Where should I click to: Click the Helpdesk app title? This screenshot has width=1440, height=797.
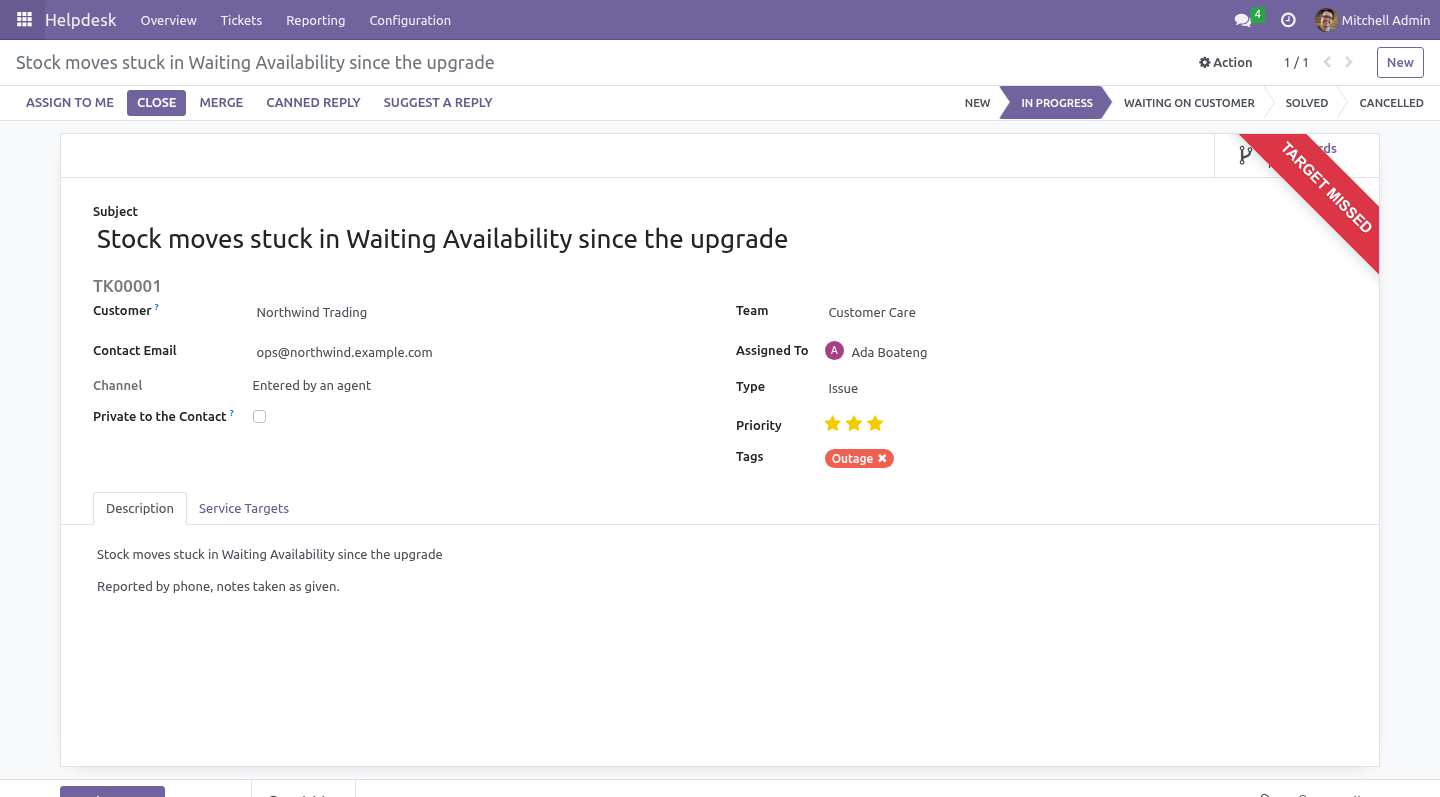point(80,20)
